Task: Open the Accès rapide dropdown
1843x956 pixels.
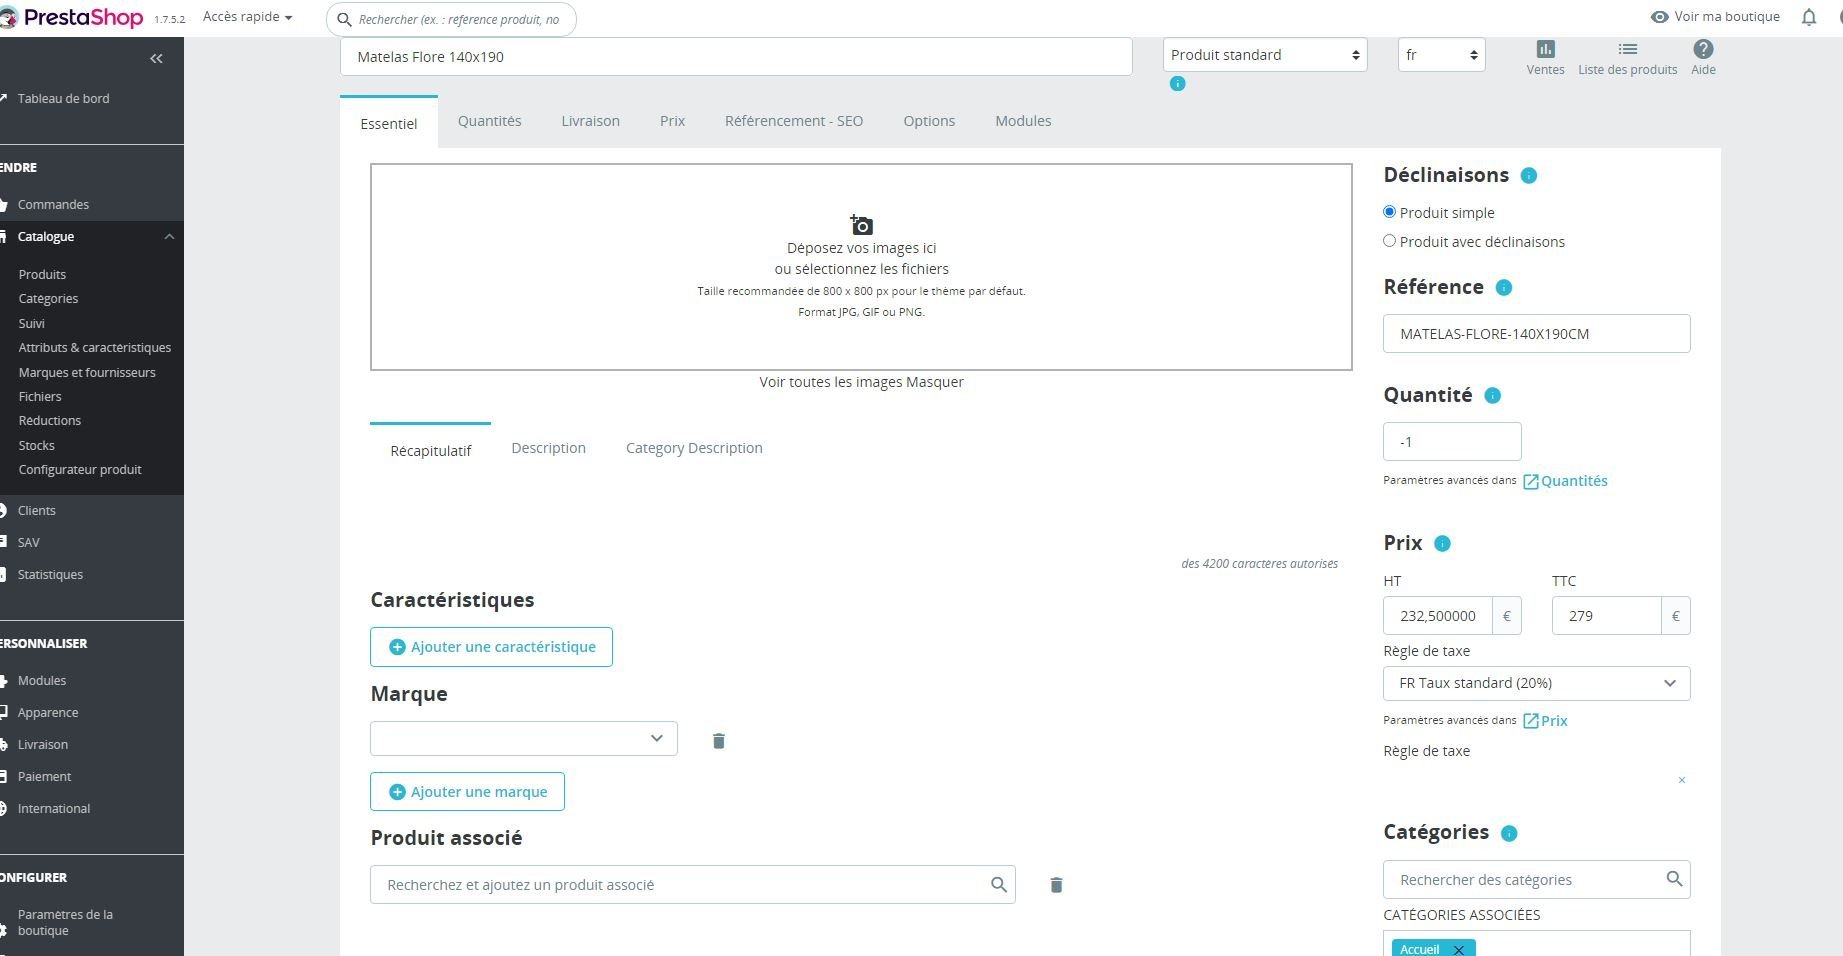Action: click(247, 17)
